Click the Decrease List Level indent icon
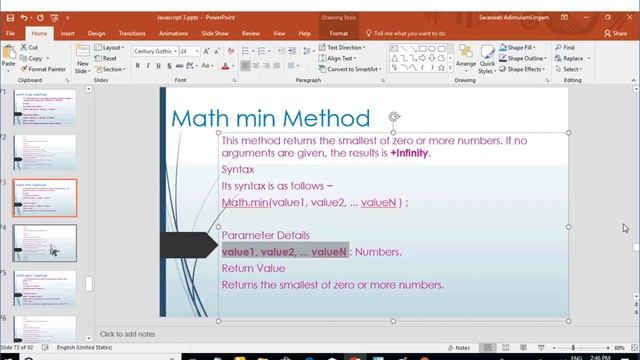 point(281,51)
